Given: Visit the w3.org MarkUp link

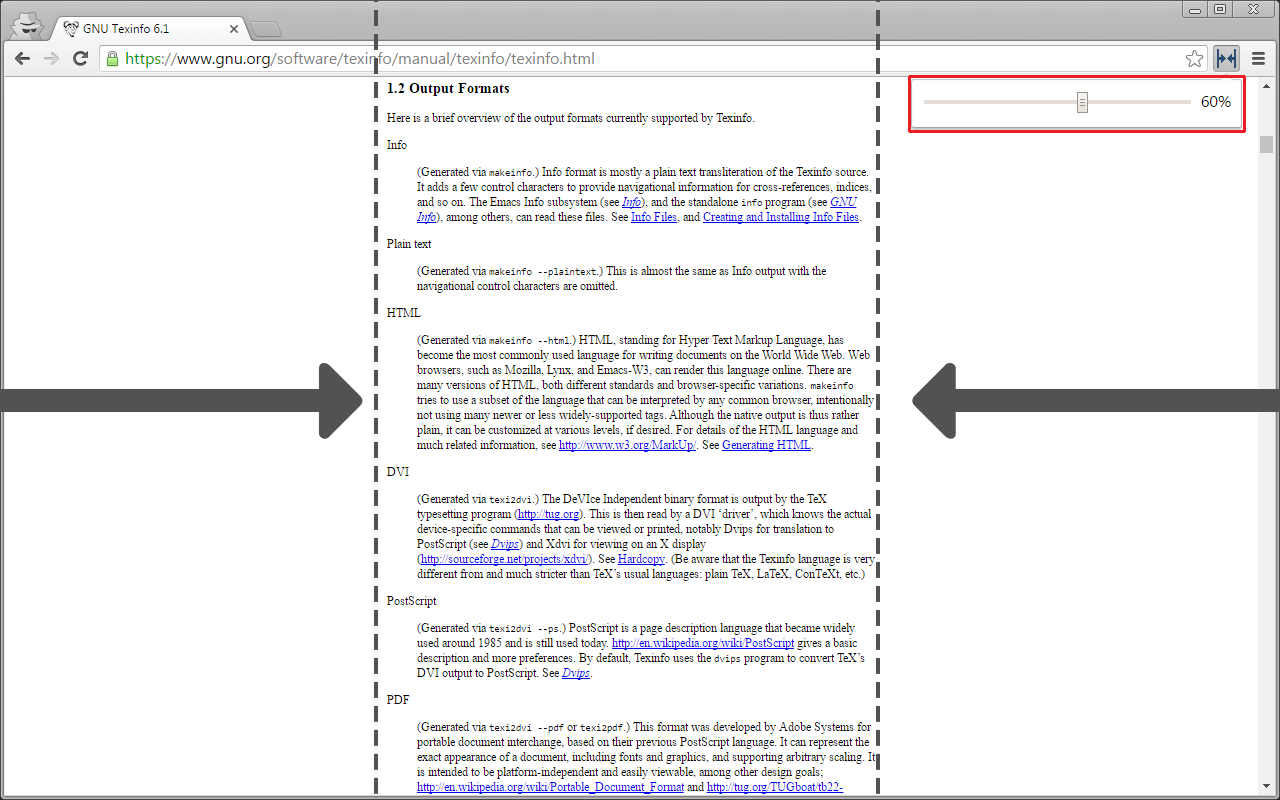Looking at the screenshot, I should pos(627,445).
